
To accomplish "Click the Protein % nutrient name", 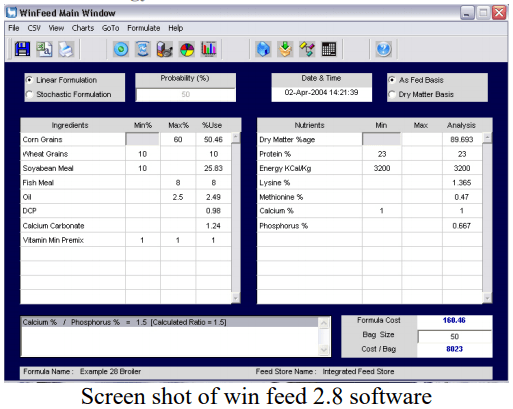I will (x=275, y=154).
